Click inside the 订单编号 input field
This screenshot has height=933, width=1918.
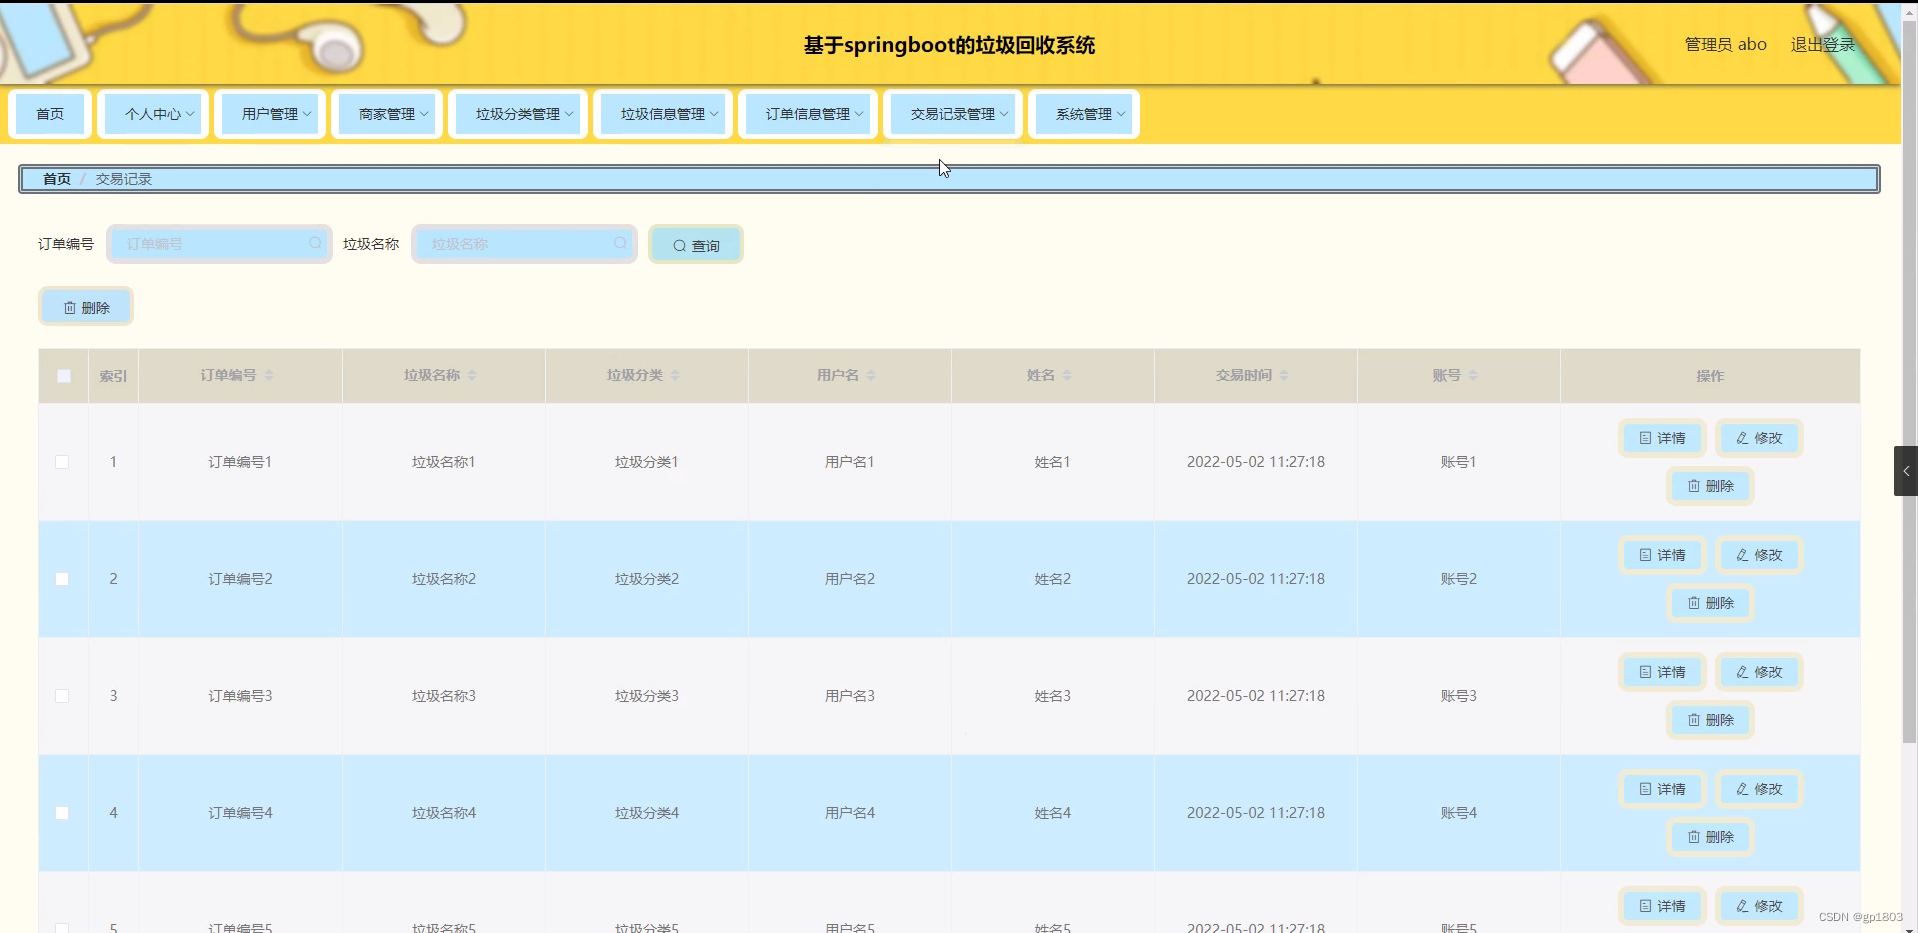point(210,243)
